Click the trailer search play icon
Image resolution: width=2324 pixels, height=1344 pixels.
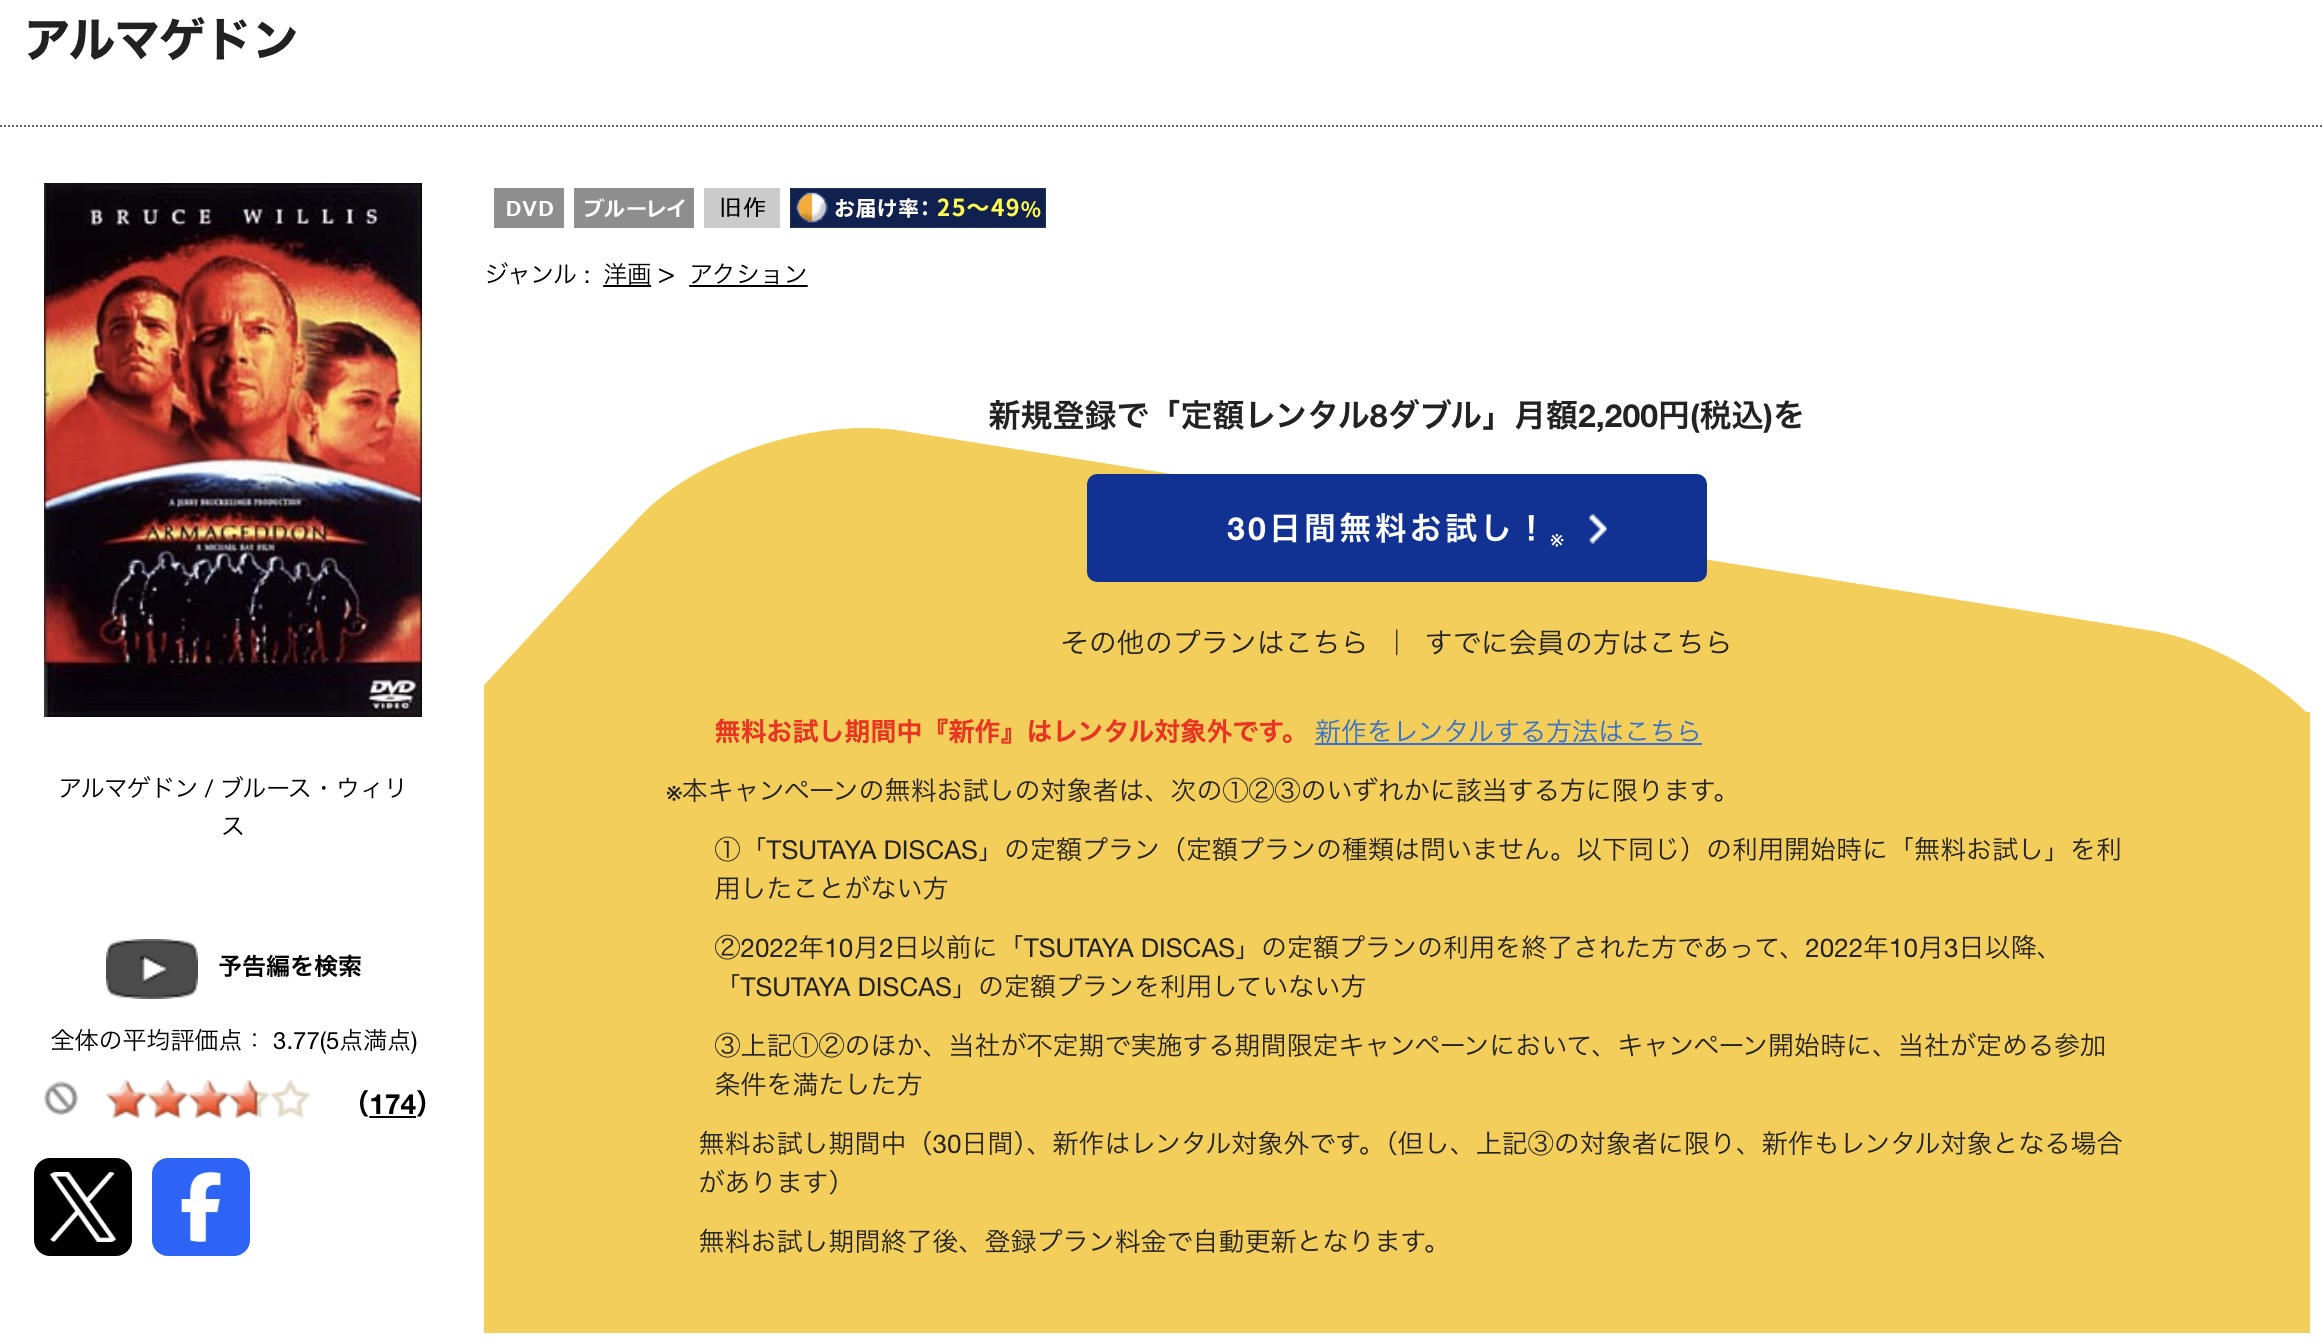click(152, 968)
